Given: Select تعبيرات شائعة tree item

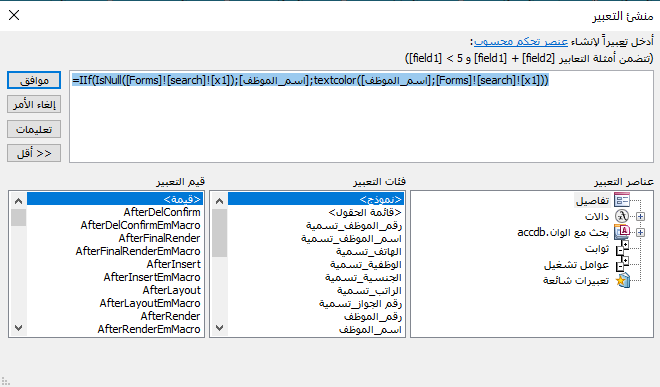Looking at the screenshot, I should coord(576,280).
